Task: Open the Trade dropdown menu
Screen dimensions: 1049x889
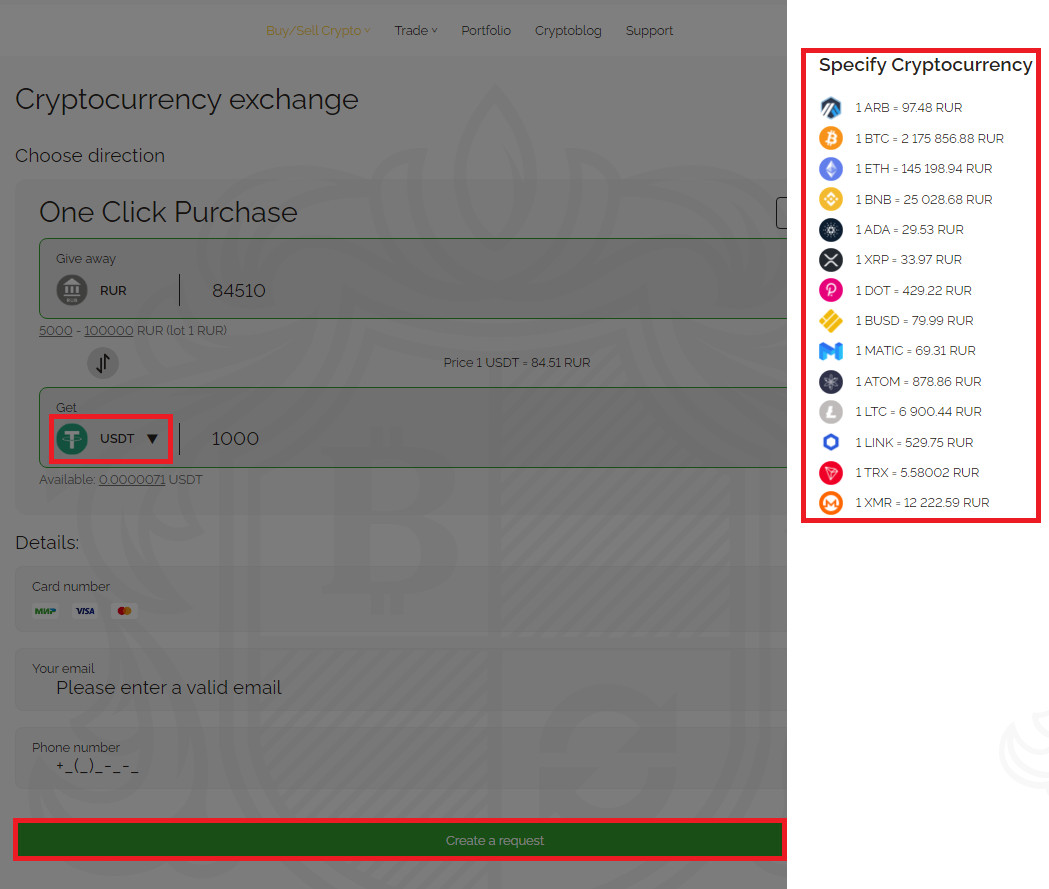Action: coord(415,30)
